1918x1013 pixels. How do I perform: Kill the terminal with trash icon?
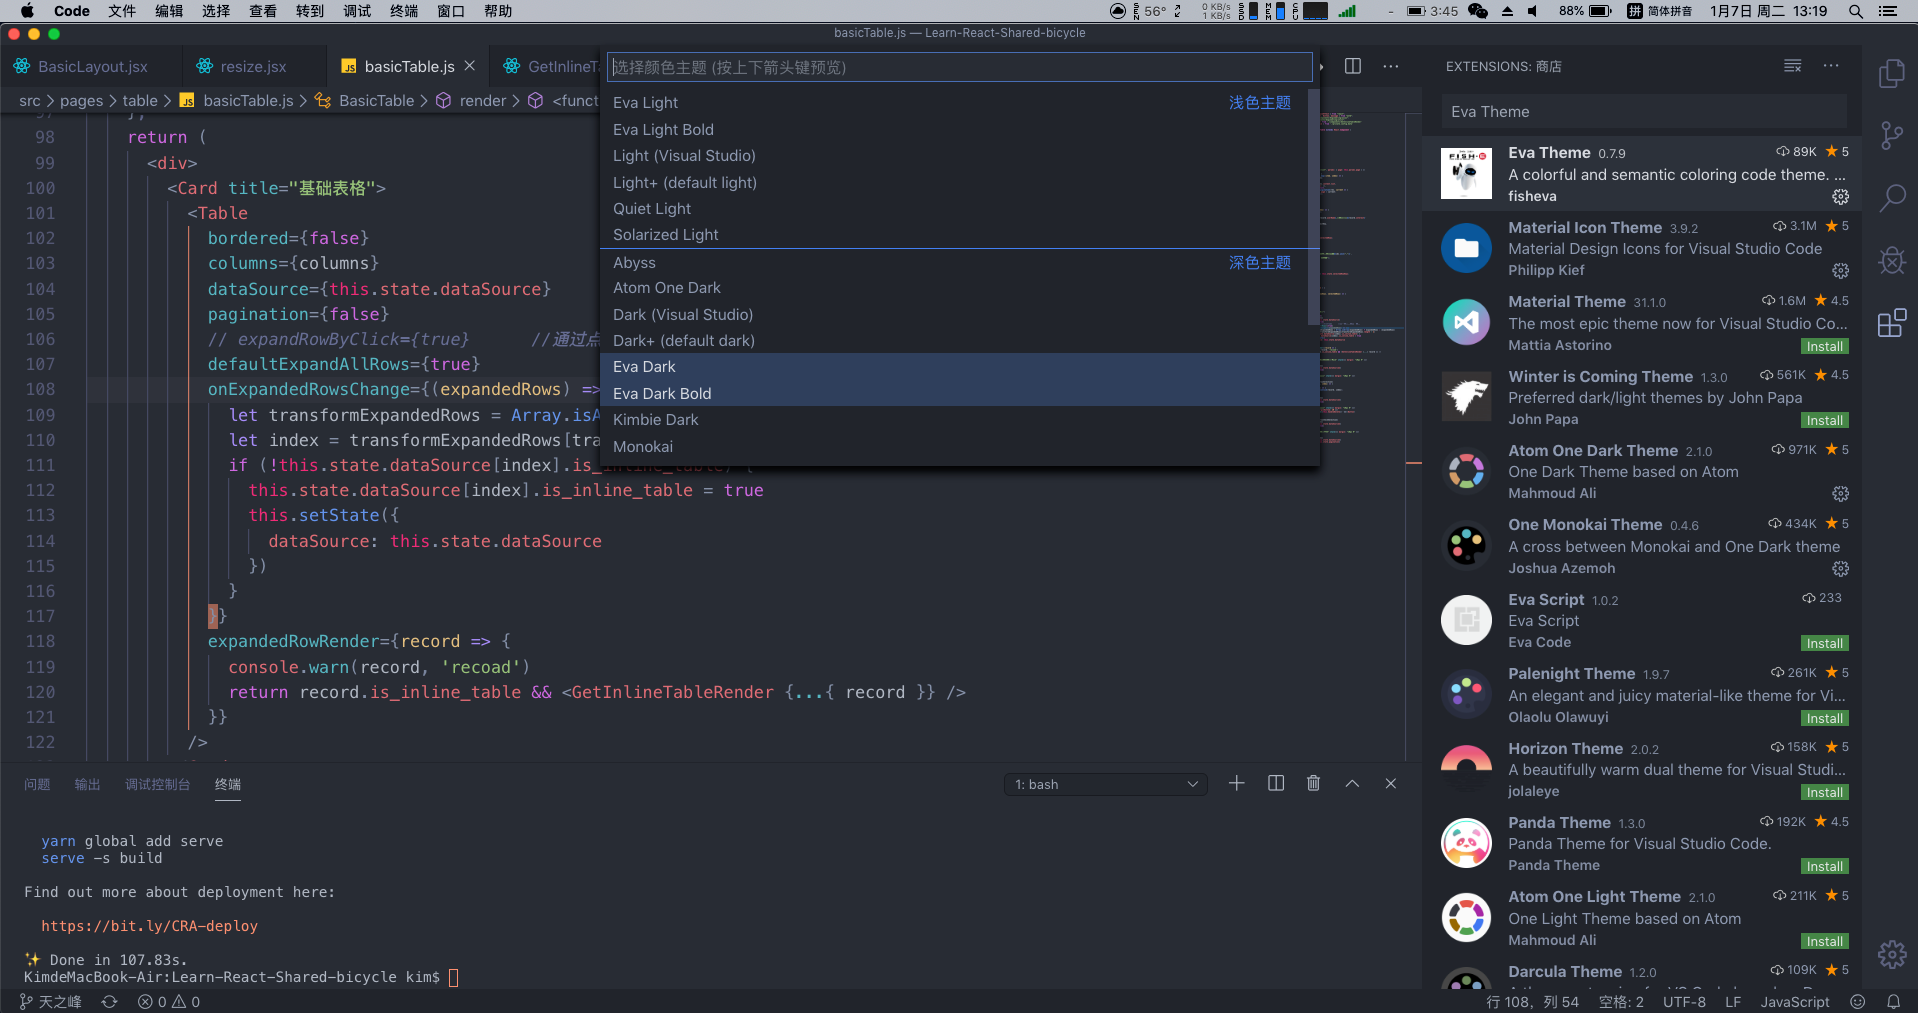tap(1314, 783)
